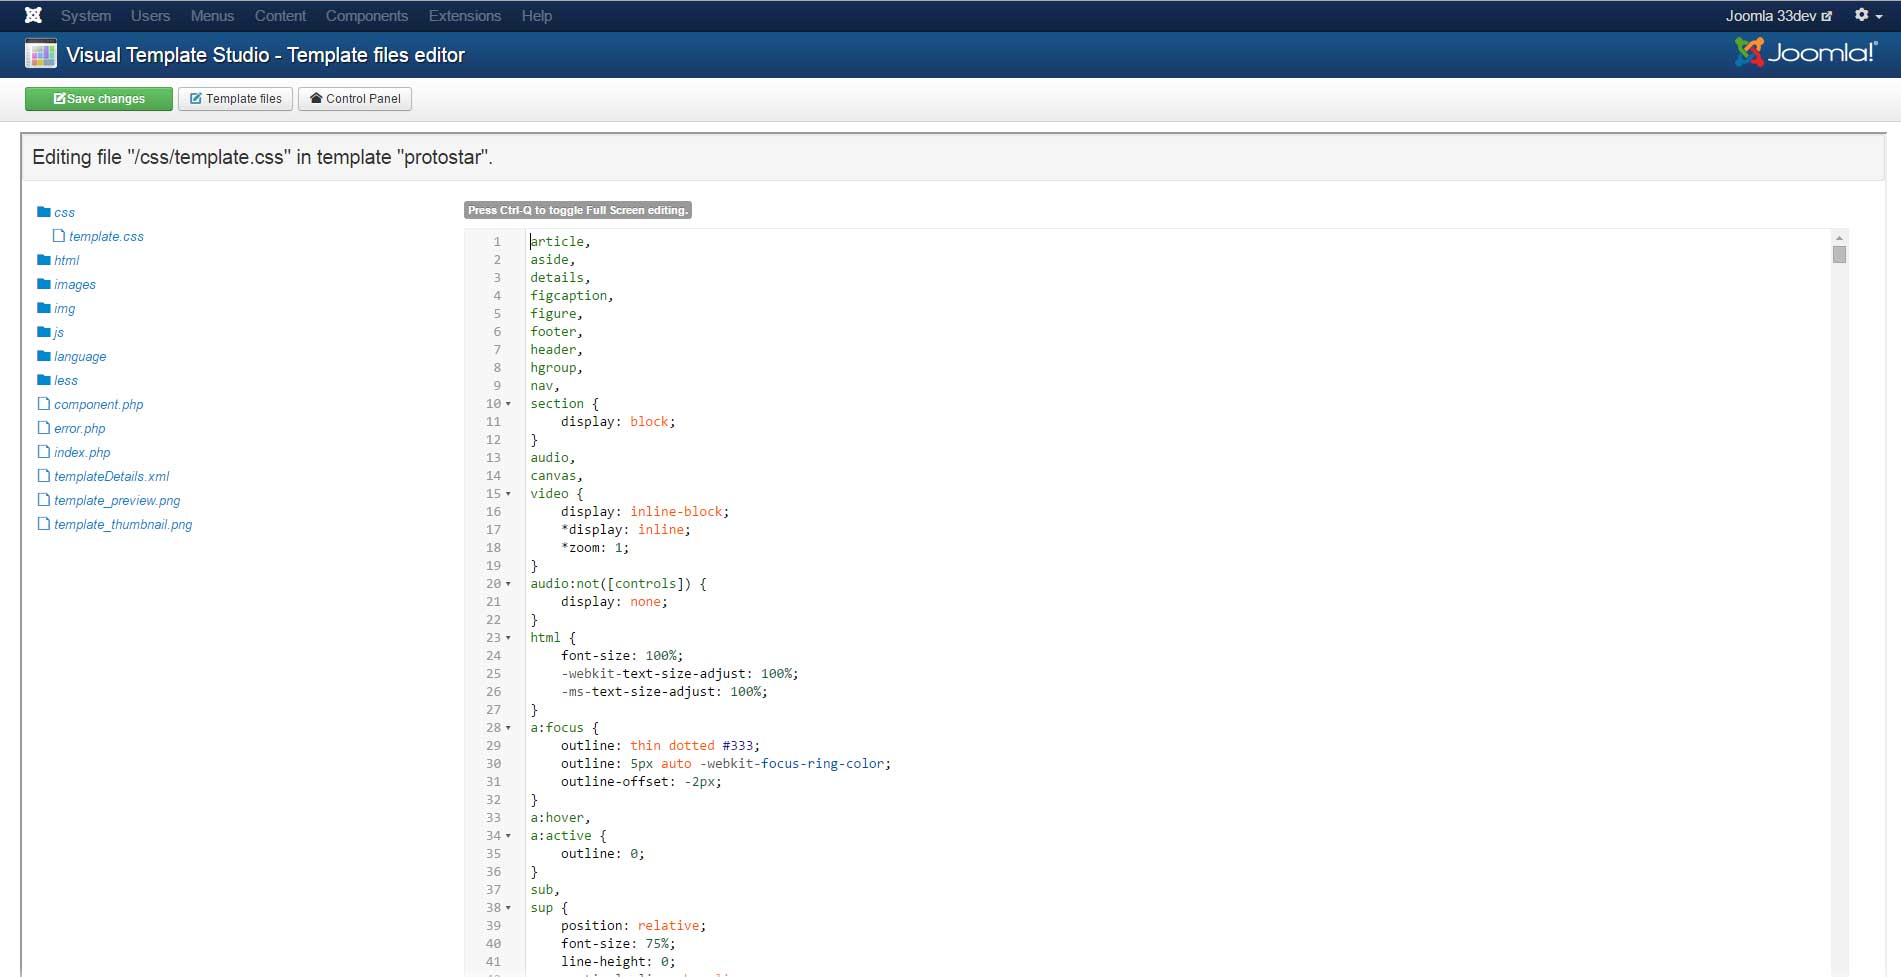Open the settings gear dropdown
Screen dimensions: 1901x977
(1868, 15)
